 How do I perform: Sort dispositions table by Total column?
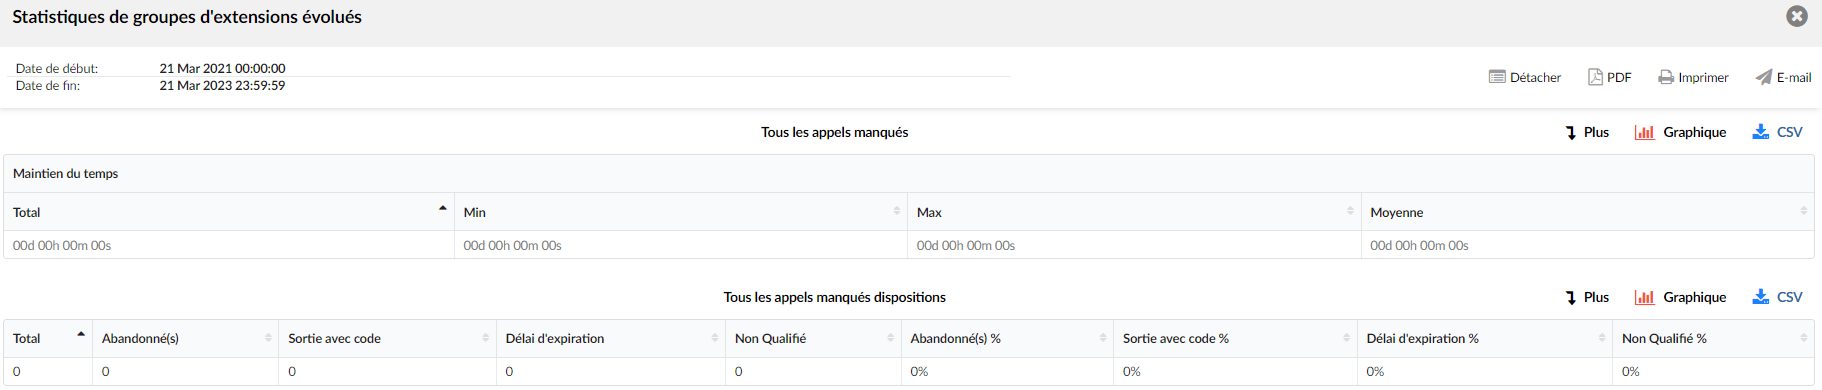point(48,338)
